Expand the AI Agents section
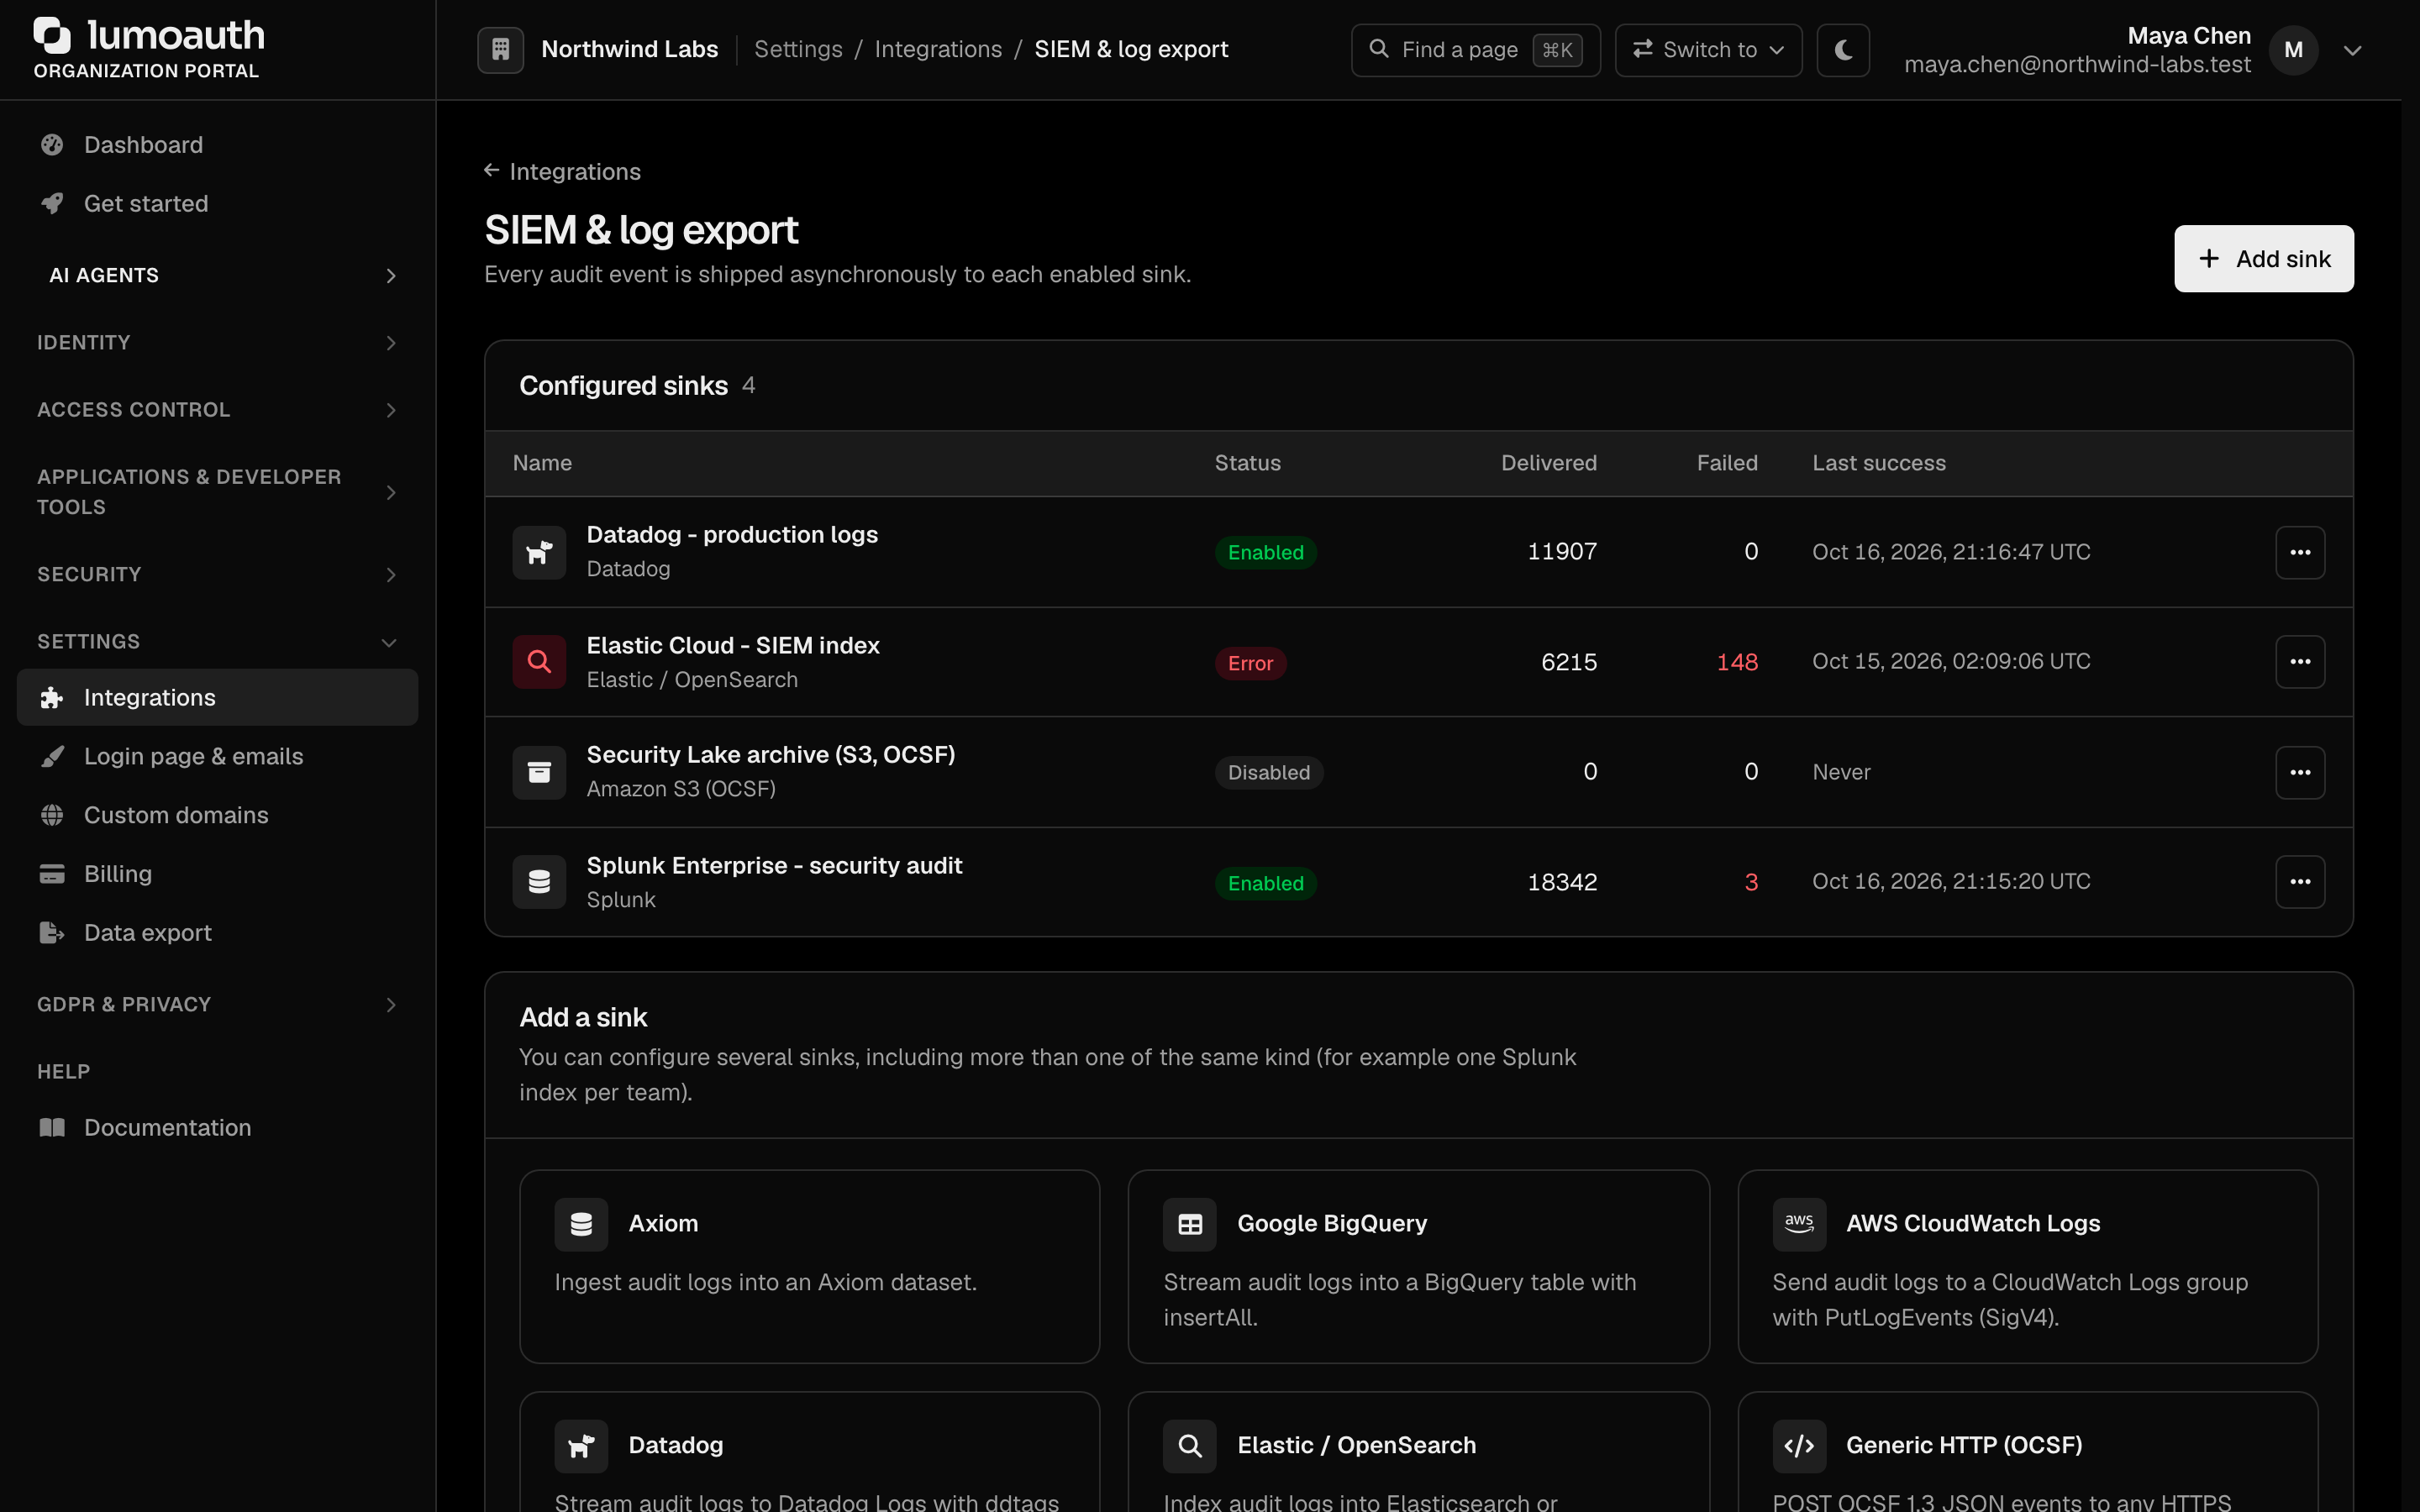This screenshot has height=1512, width=2420. point(217,275)
